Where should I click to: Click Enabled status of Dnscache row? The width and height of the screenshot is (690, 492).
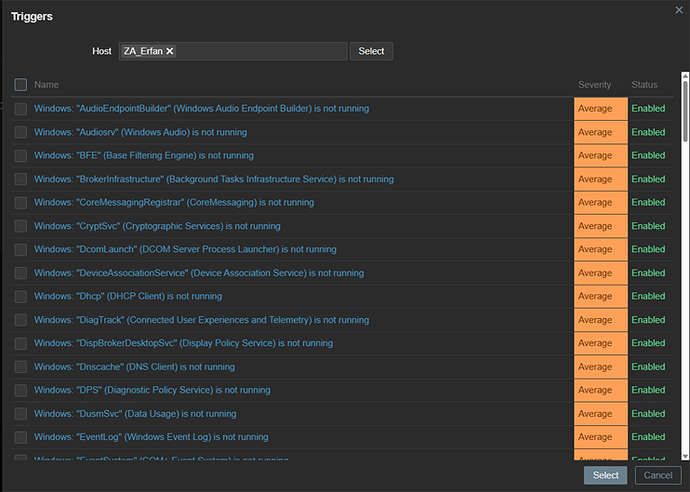[648, 367]
